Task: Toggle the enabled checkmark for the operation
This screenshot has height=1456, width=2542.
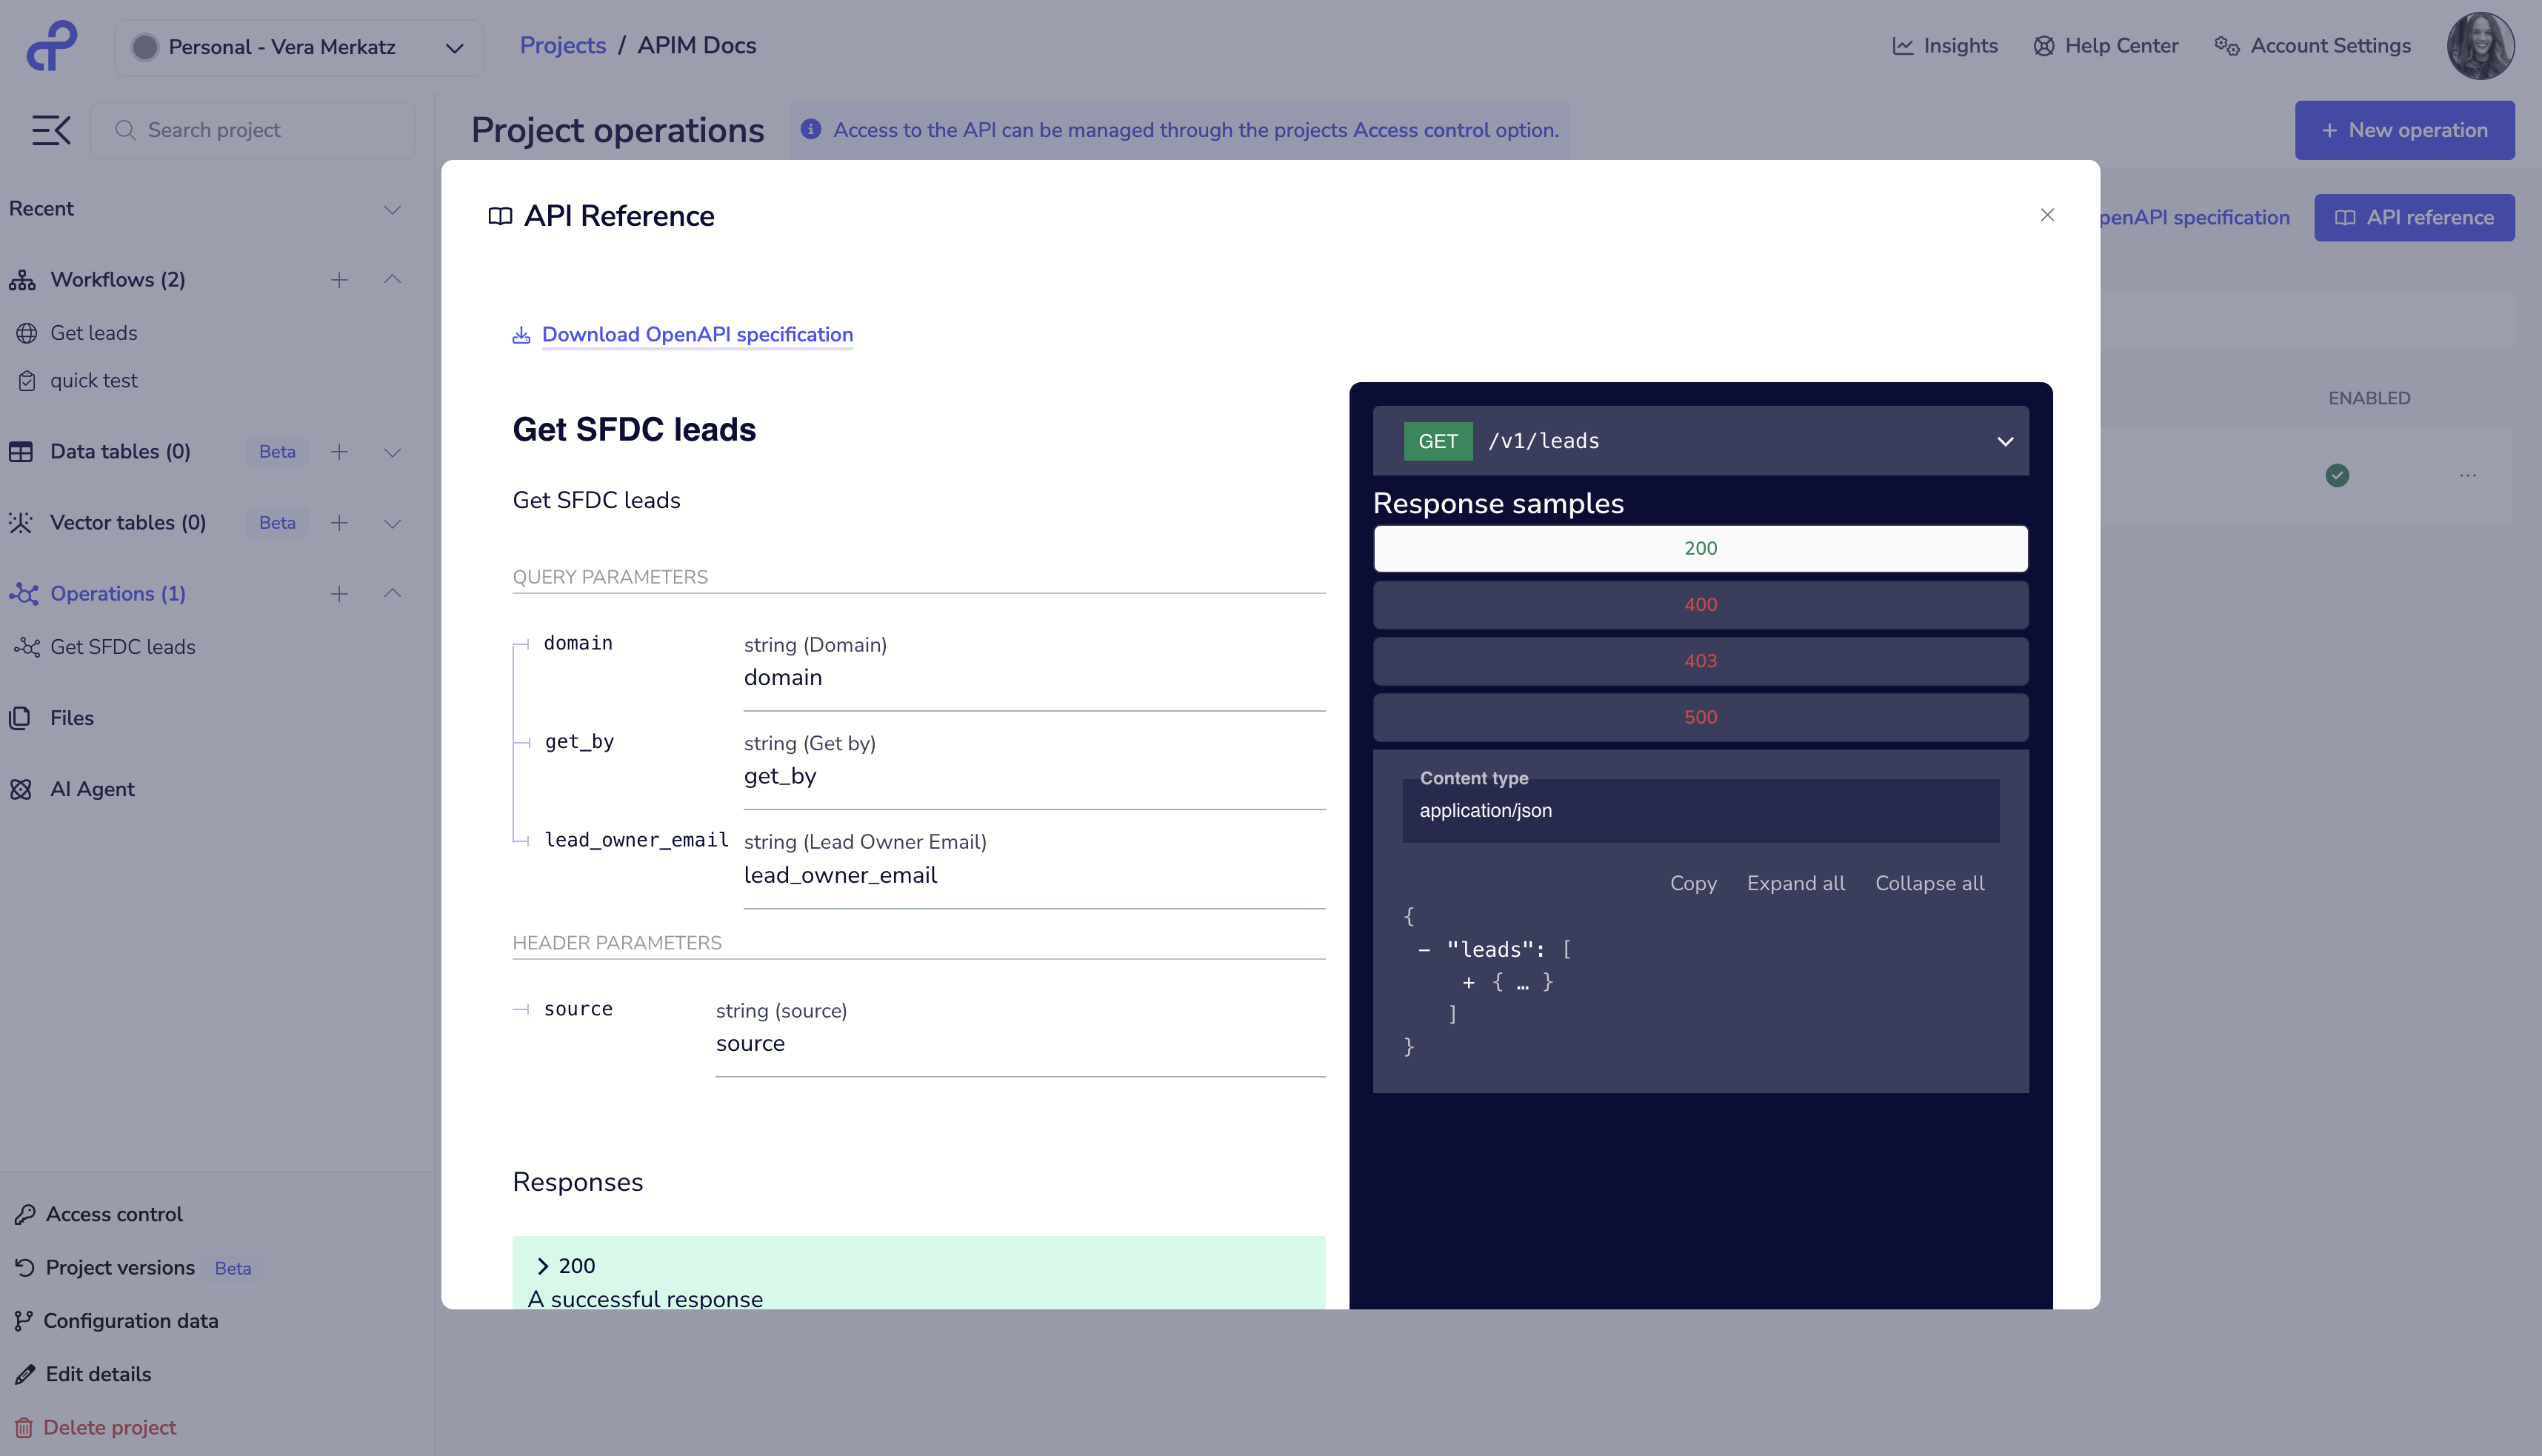Action: coord(2337,476)
